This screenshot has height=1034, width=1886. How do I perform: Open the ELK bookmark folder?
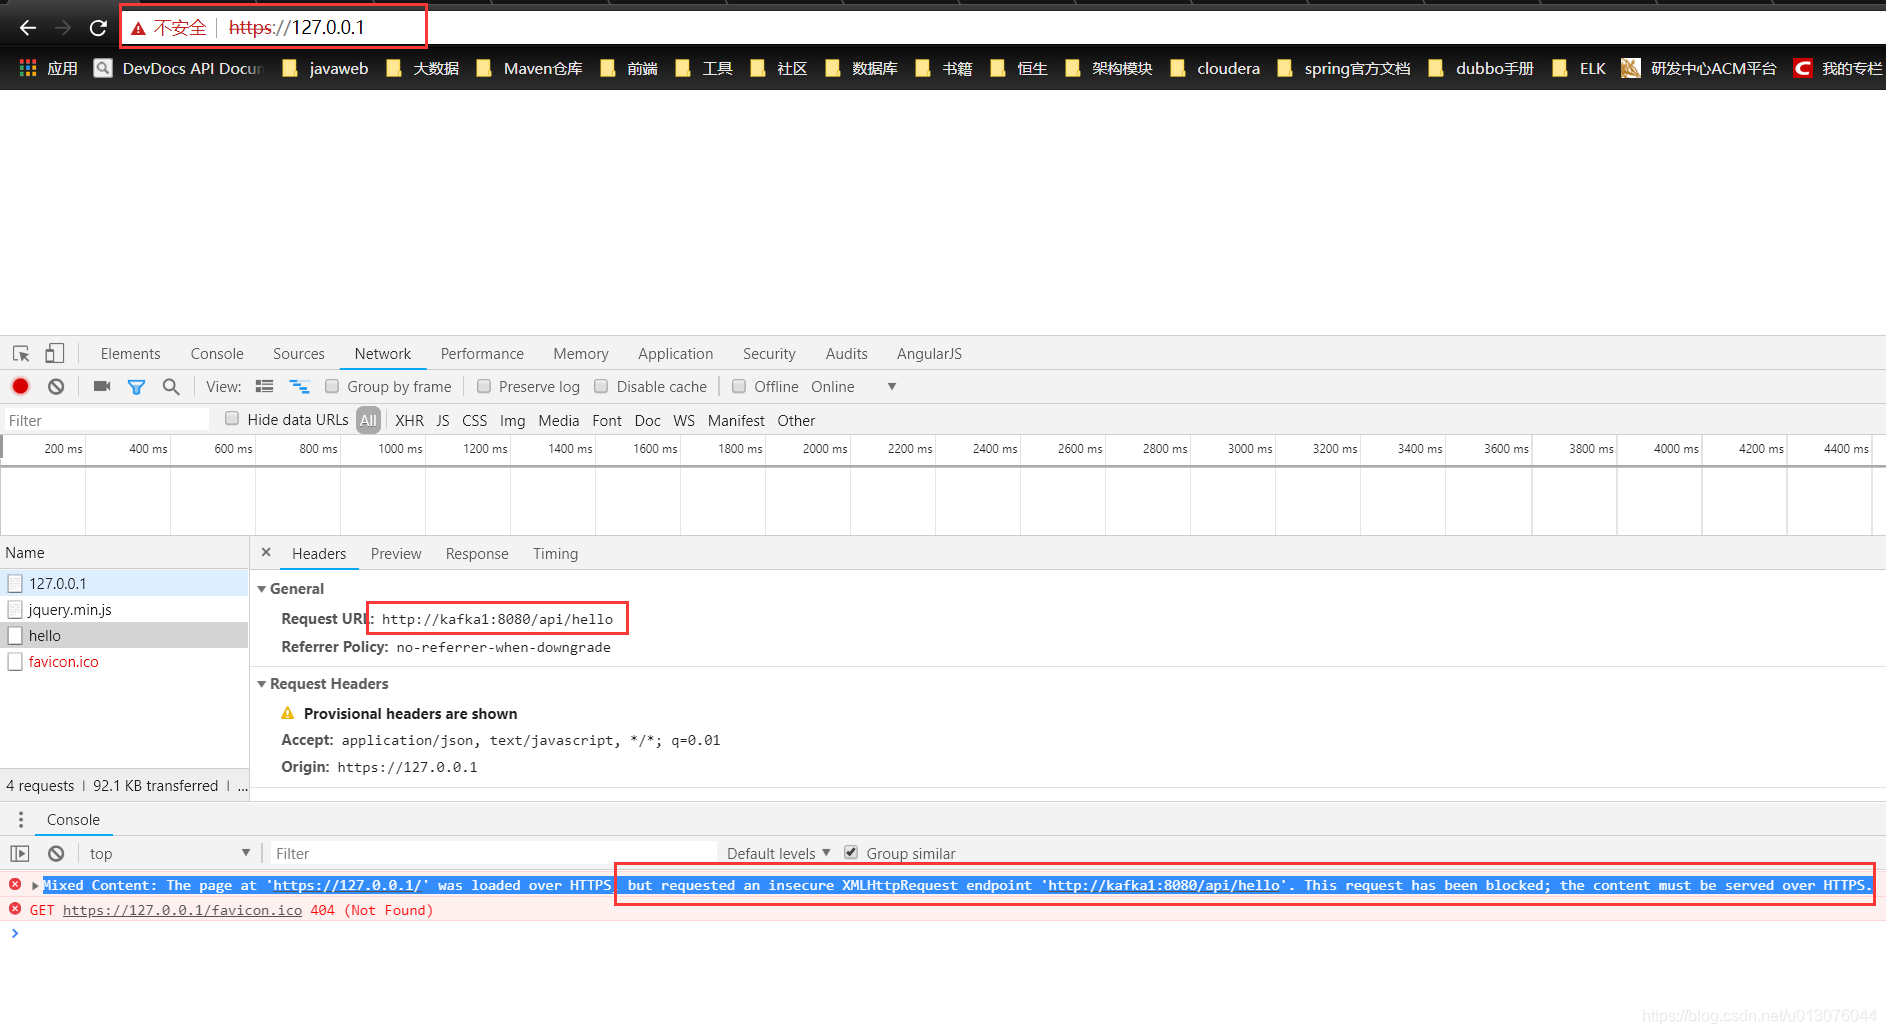(1579, 68)
